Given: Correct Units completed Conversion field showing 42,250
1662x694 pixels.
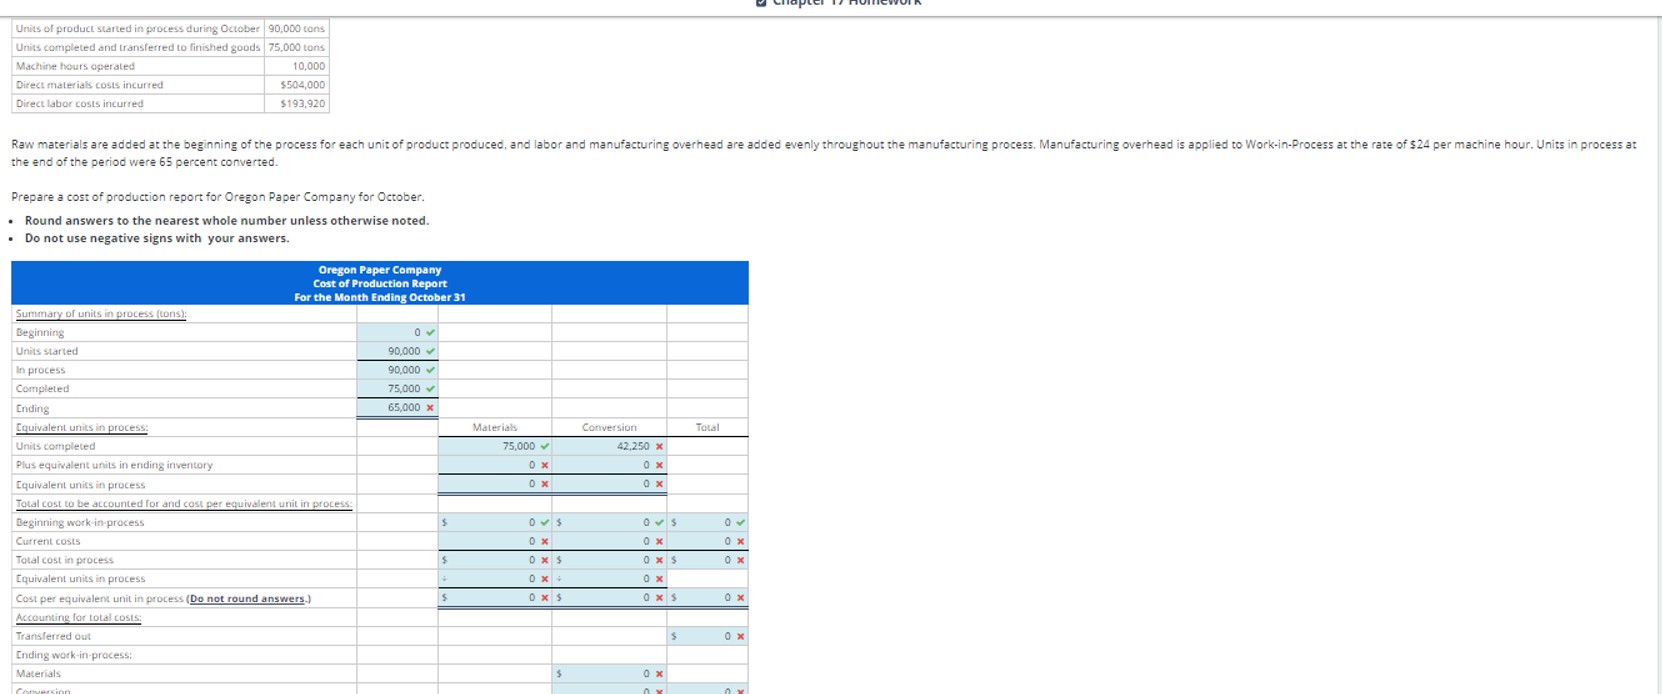Looking at the screenshot, I should (609, 446).
